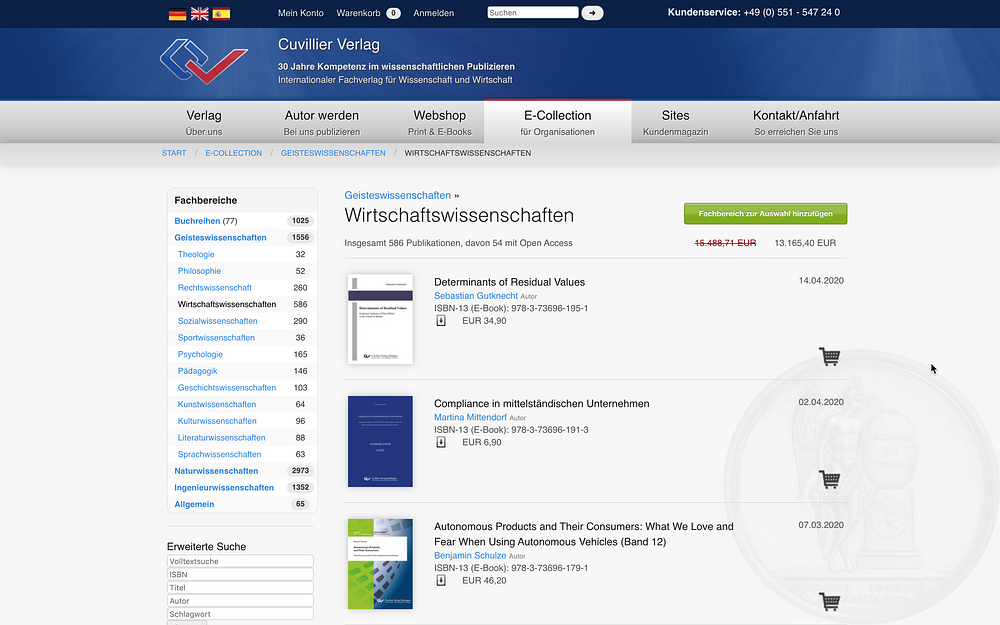Open Autonomous Products book cover thumbnail
The image size is (1000, 625).
point(380,564)
